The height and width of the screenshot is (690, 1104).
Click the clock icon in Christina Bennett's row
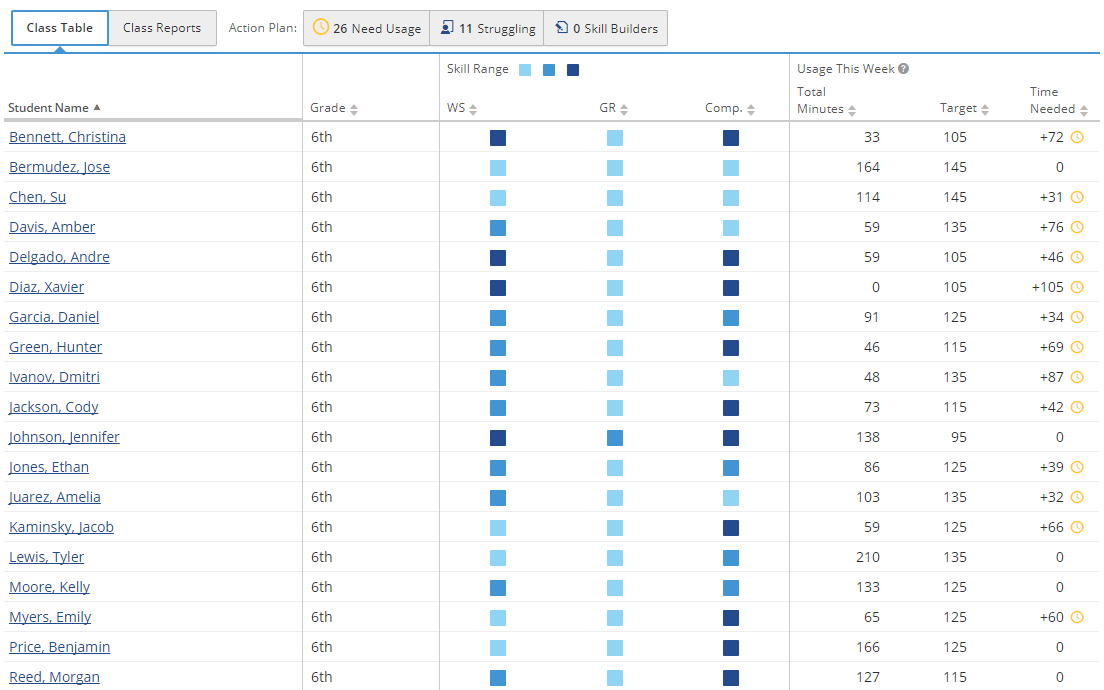[x=1077, y=137]
